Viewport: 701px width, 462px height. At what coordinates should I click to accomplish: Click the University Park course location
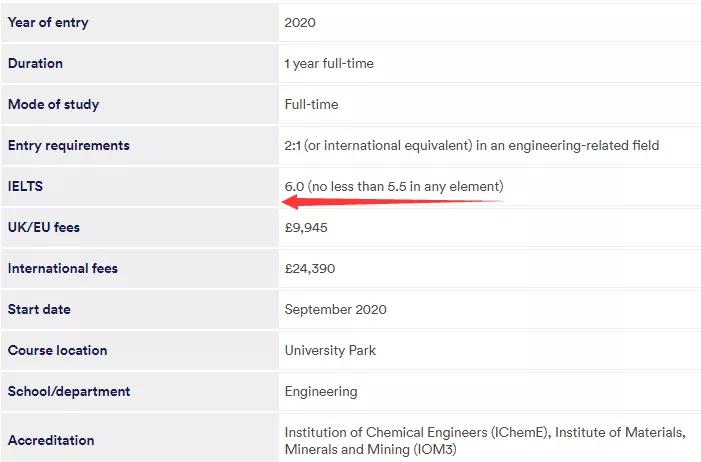[x=330, y=350]
